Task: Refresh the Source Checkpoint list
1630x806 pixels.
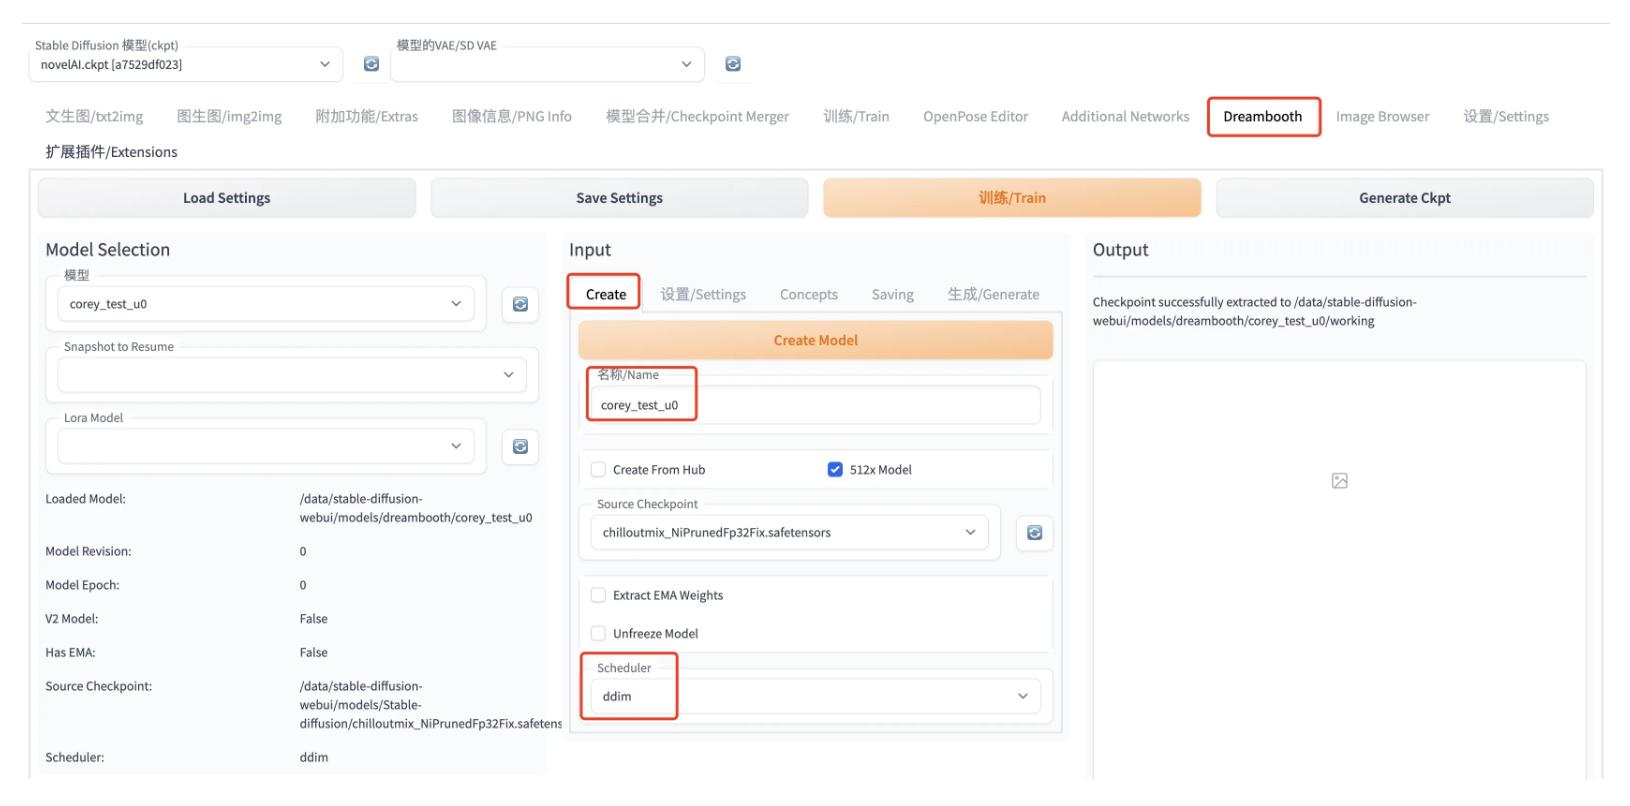Action: click(1034, 533)
